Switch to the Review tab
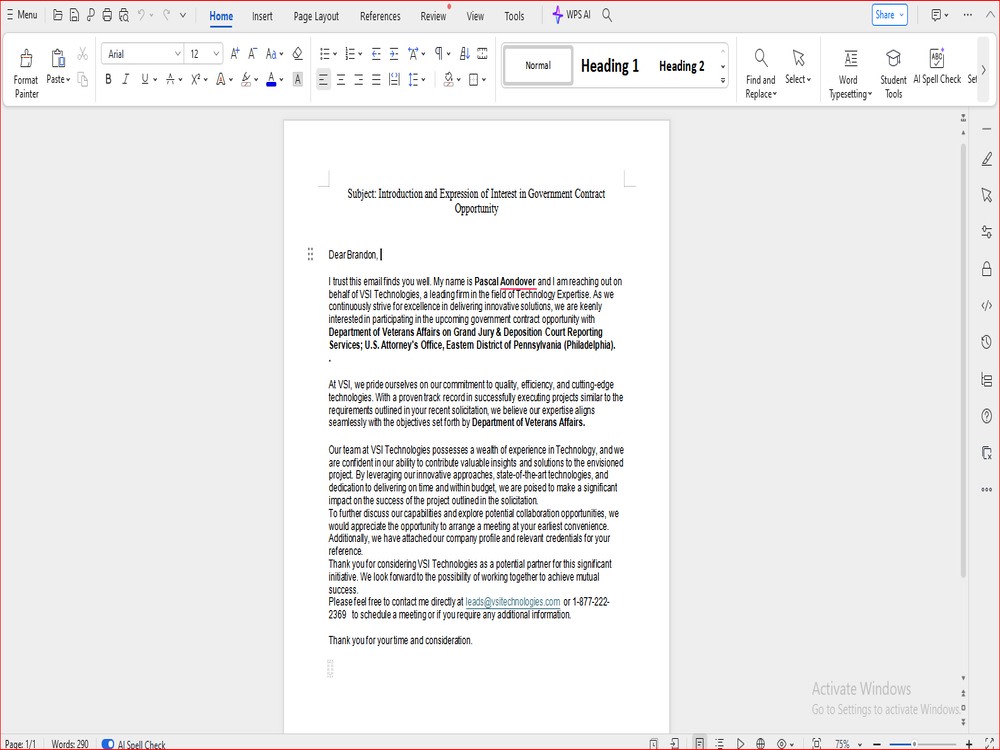The width and height of the screenshot is (1000, 750). [433, 16]
